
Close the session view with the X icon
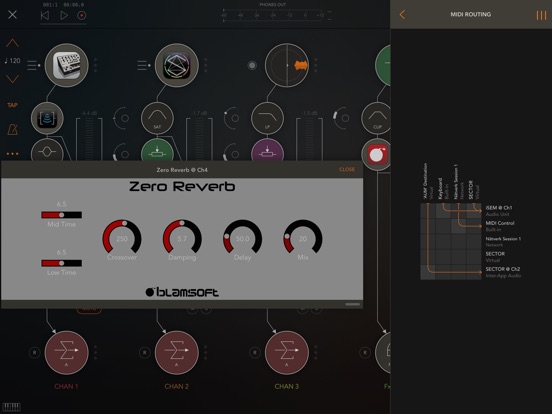[12, 15]
